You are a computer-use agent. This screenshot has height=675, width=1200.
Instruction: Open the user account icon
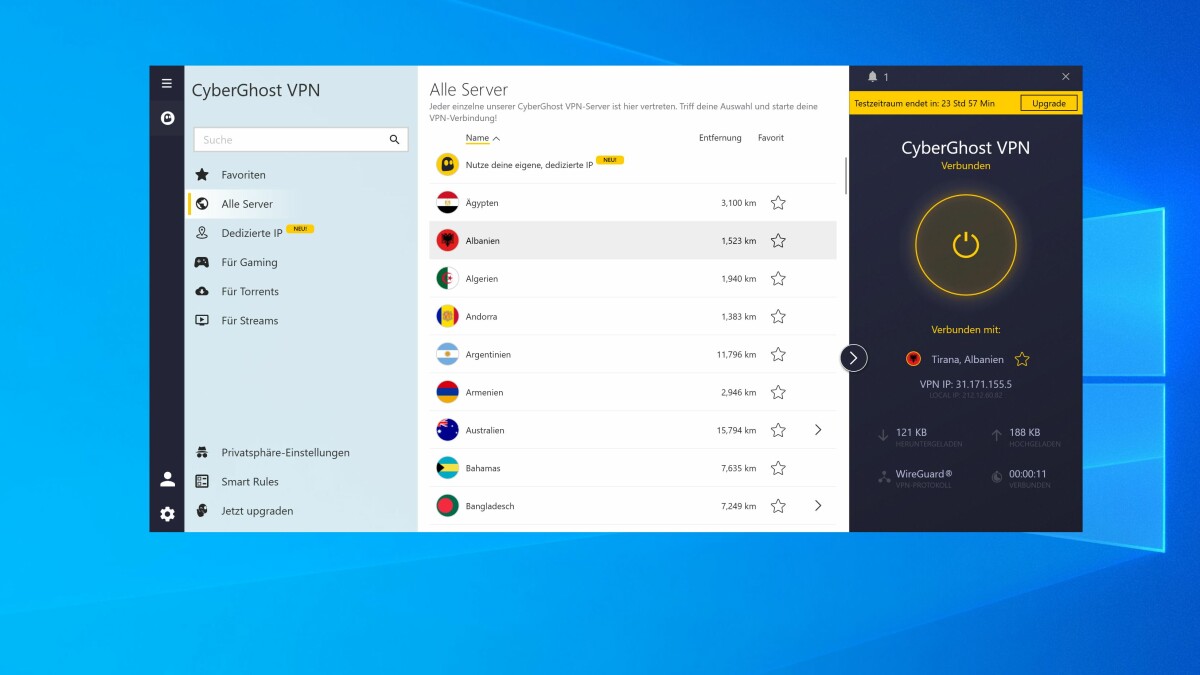tap(167, 479)
